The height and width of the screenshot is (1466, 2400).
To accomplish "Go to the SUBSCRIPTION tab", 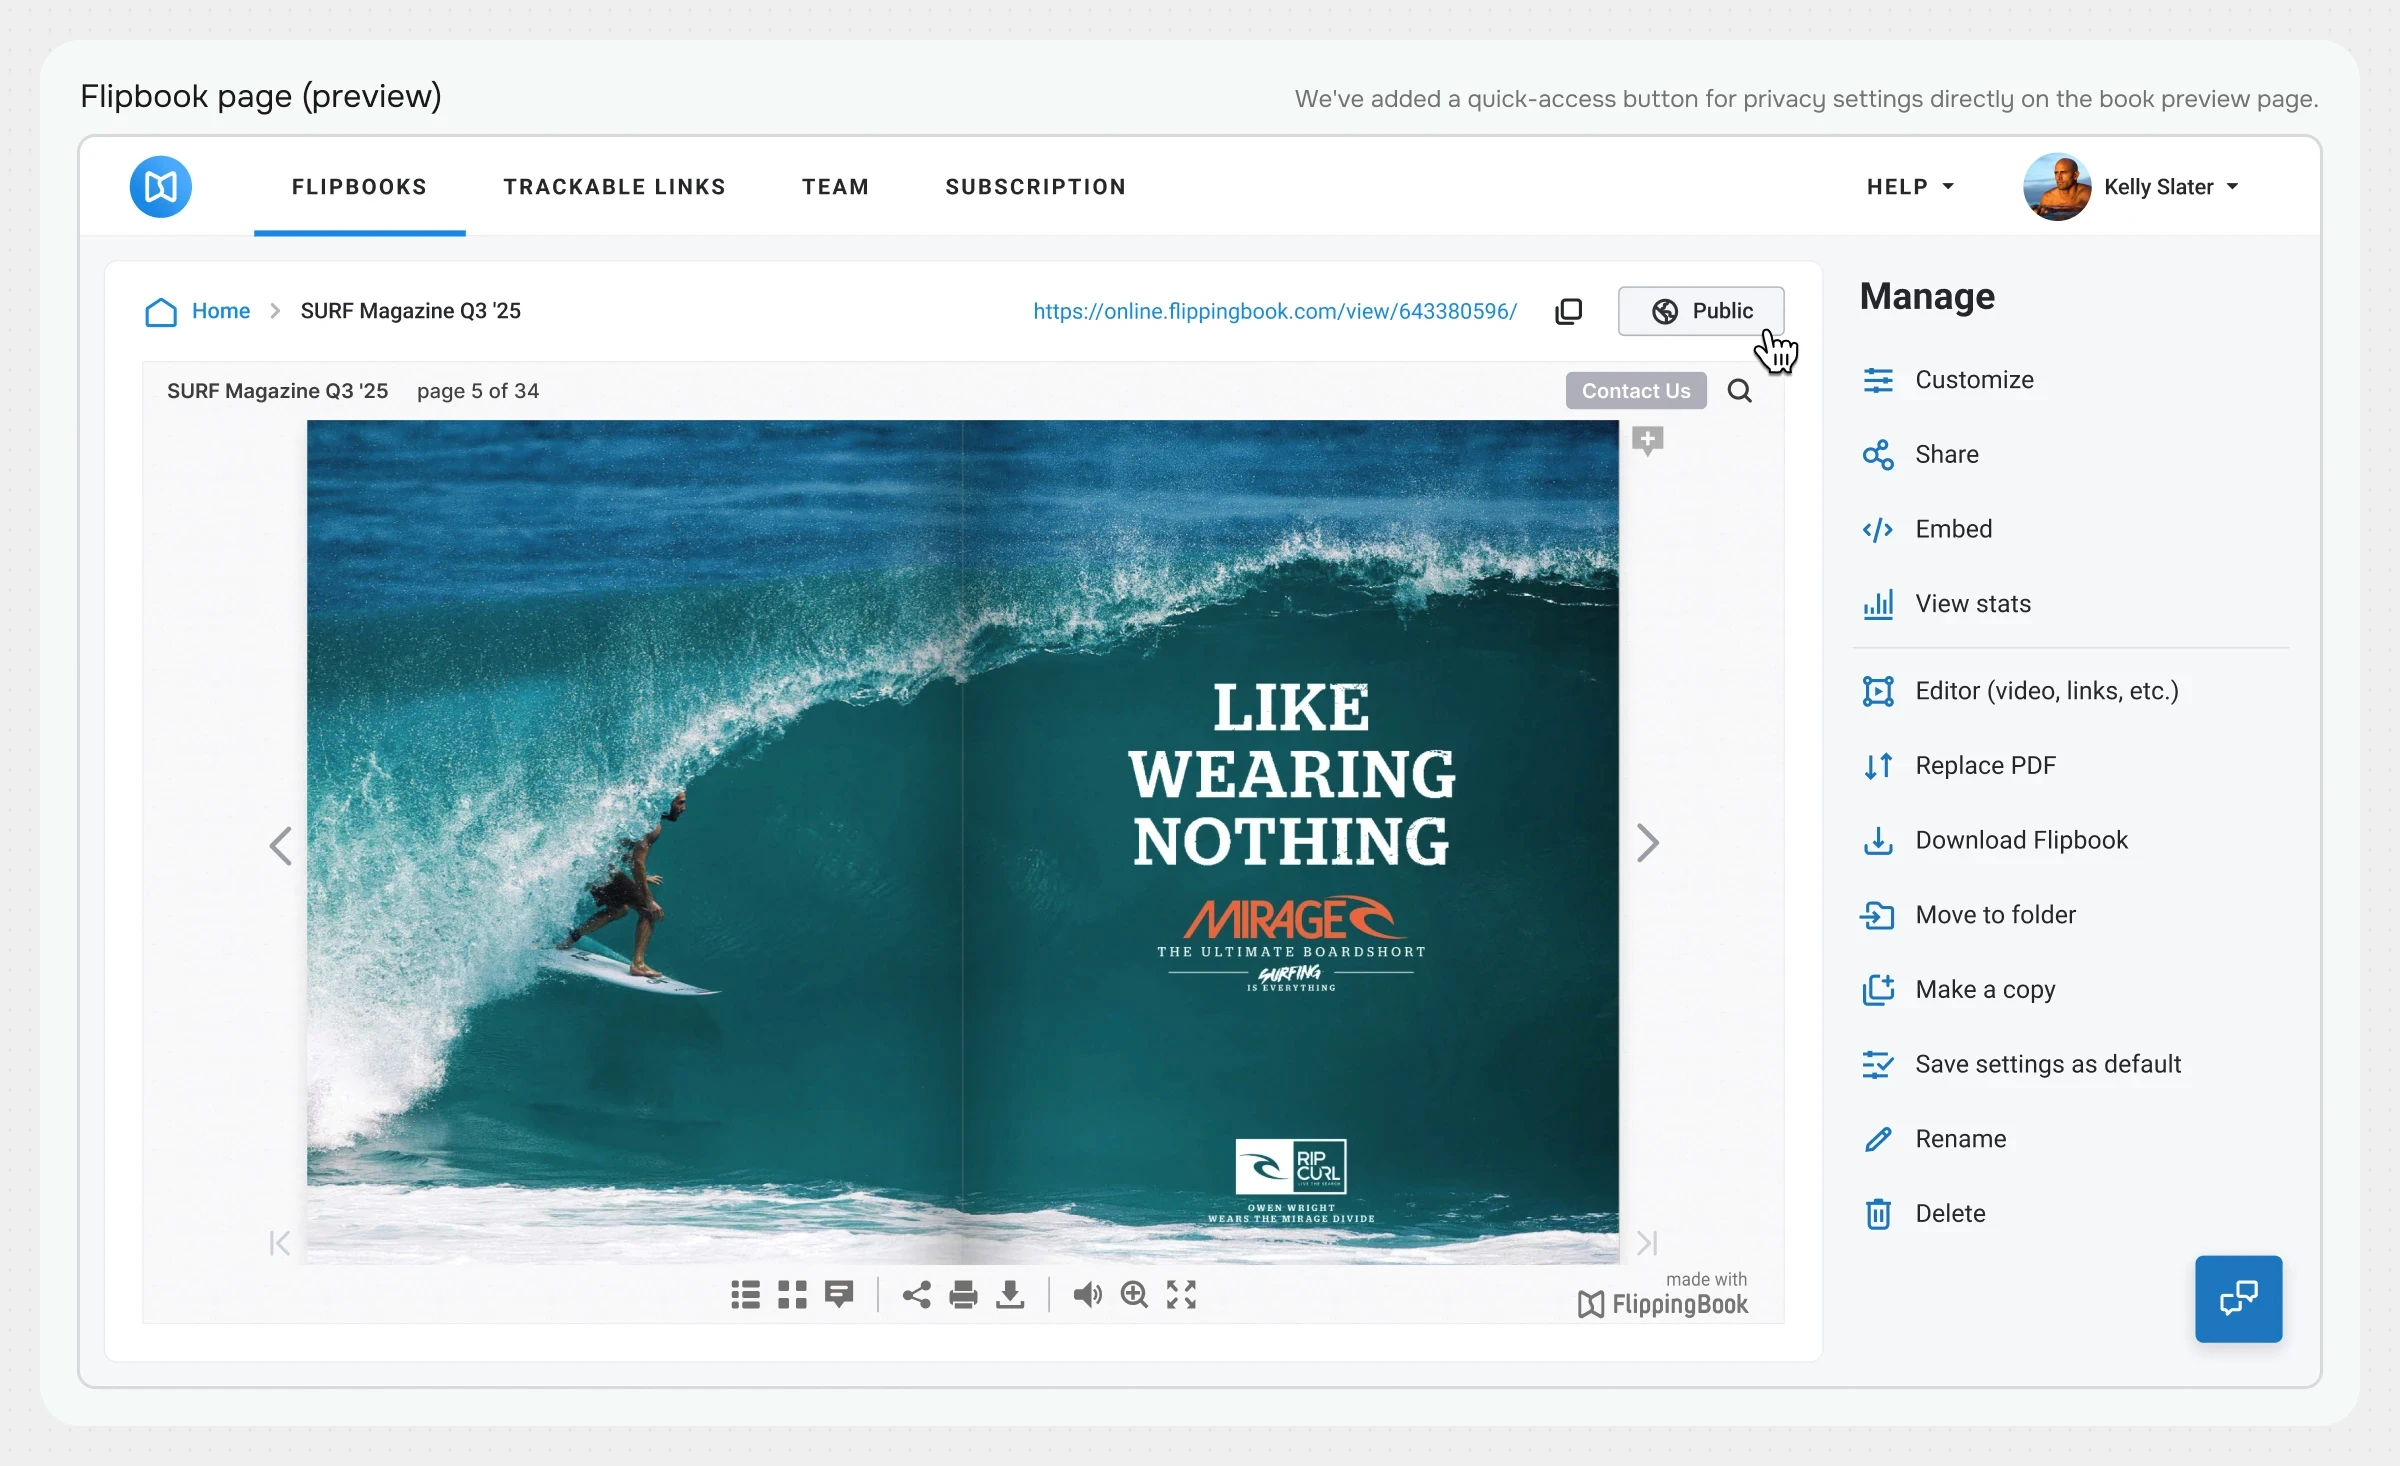I will (x=1036, y=187).
